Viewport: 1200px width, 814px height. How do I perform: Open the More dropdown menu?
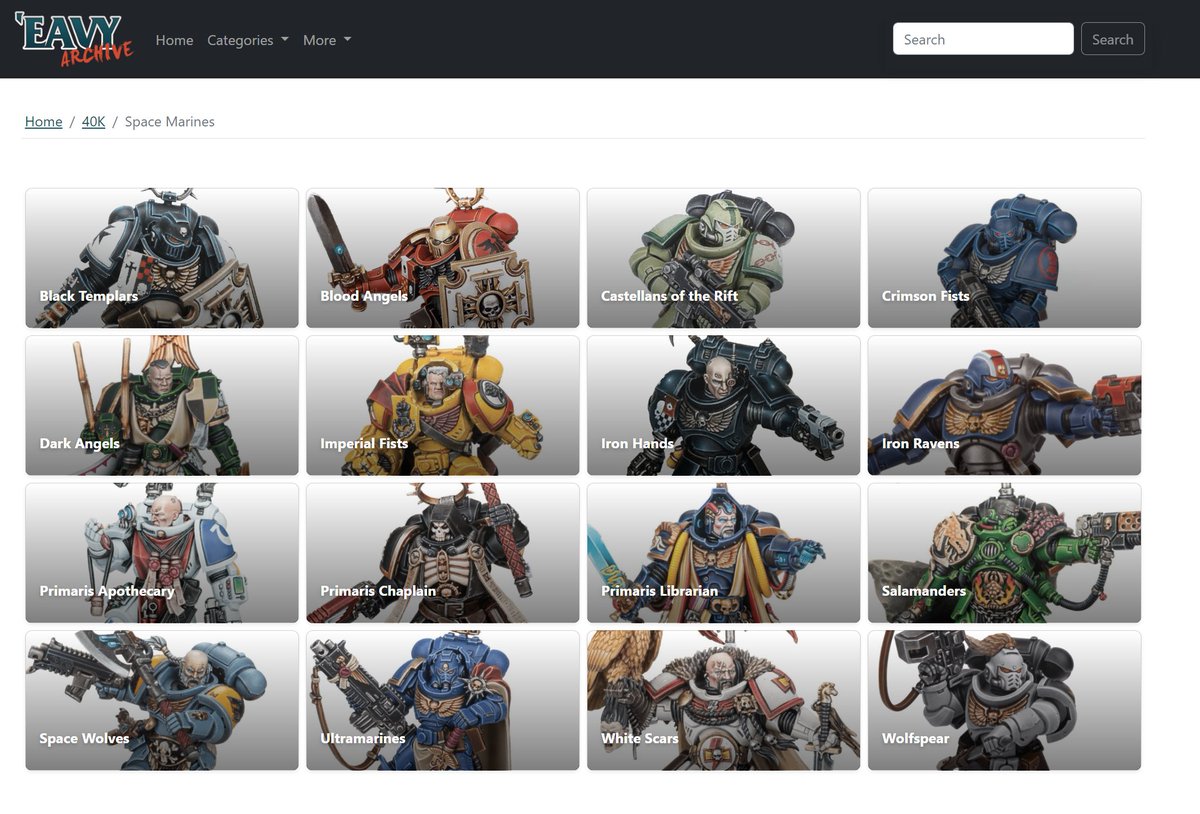[327, 40]
